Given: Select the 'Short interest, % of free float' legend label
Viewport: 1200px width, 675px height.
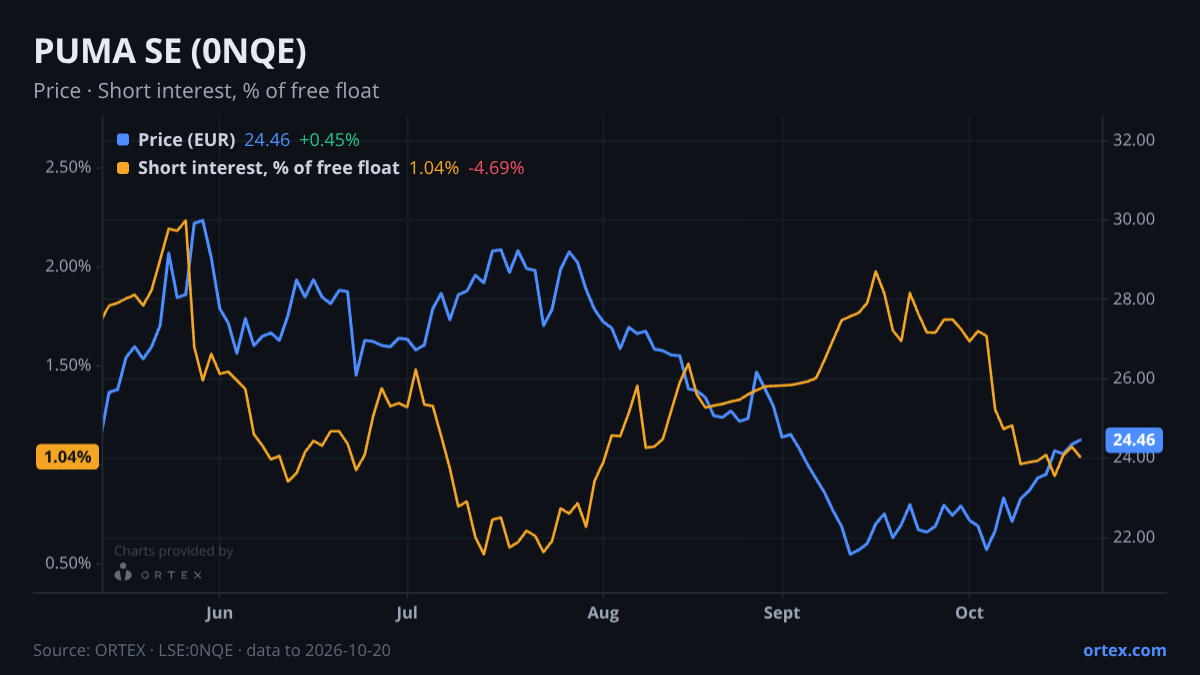Looking at the screenshot, I should [269, 168].
